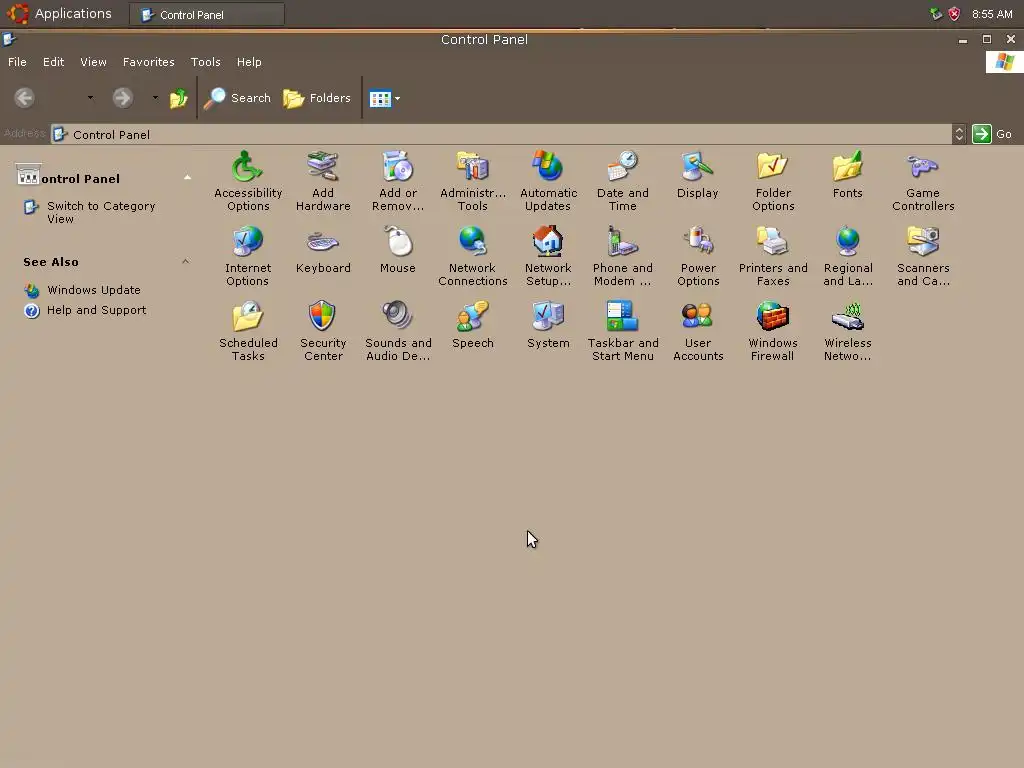Open Mouse settings

(398, 250)
